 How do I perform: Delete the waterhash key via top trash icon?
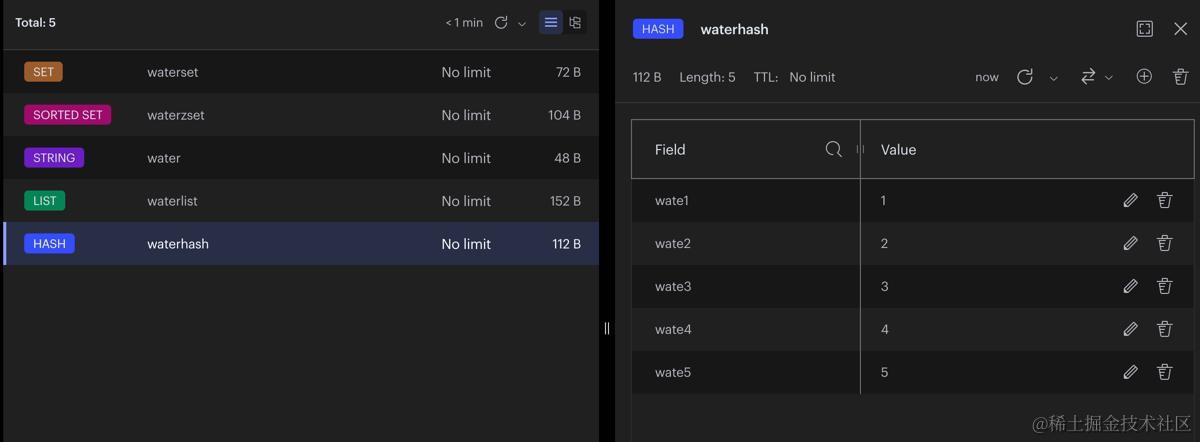(x=1180, y=77)
